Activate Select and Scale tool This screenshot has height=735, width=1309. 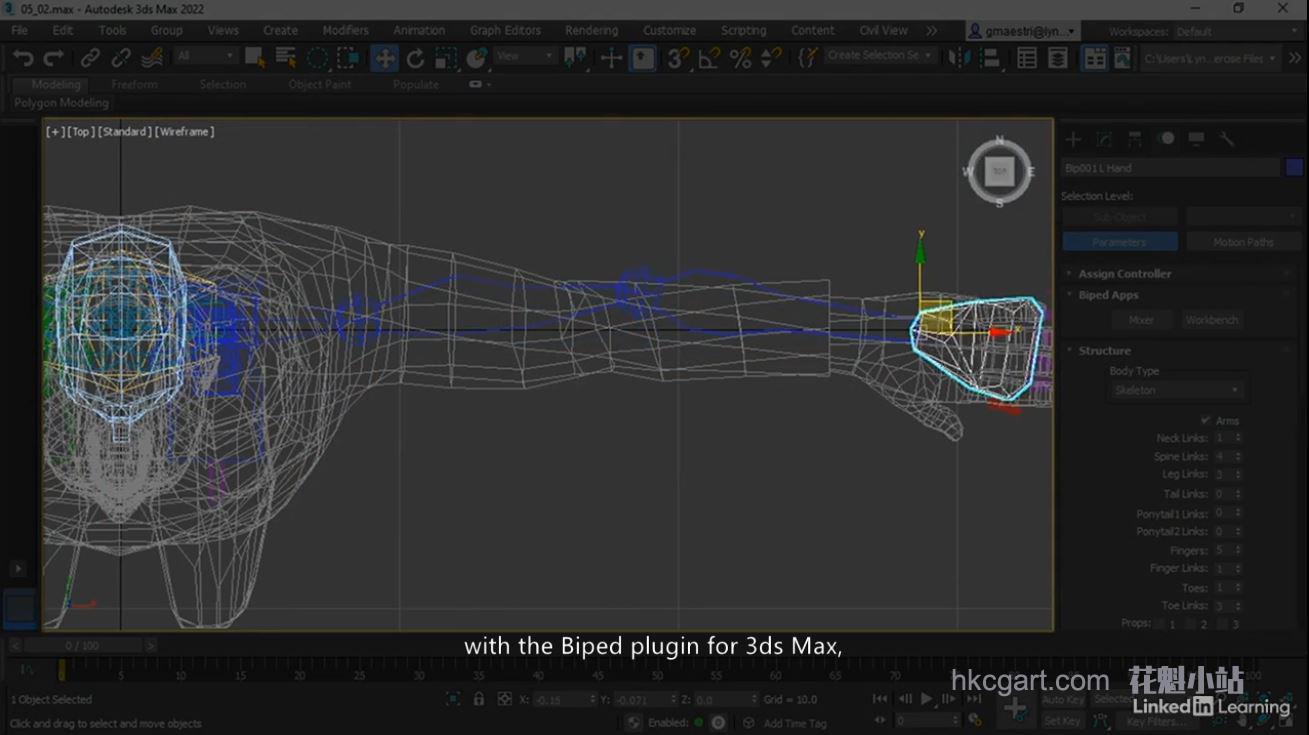click(x=446, y=58)
